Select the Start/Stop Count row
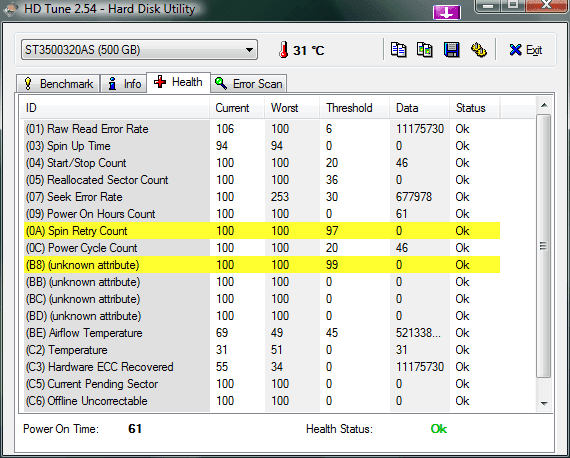 point(262,163)
